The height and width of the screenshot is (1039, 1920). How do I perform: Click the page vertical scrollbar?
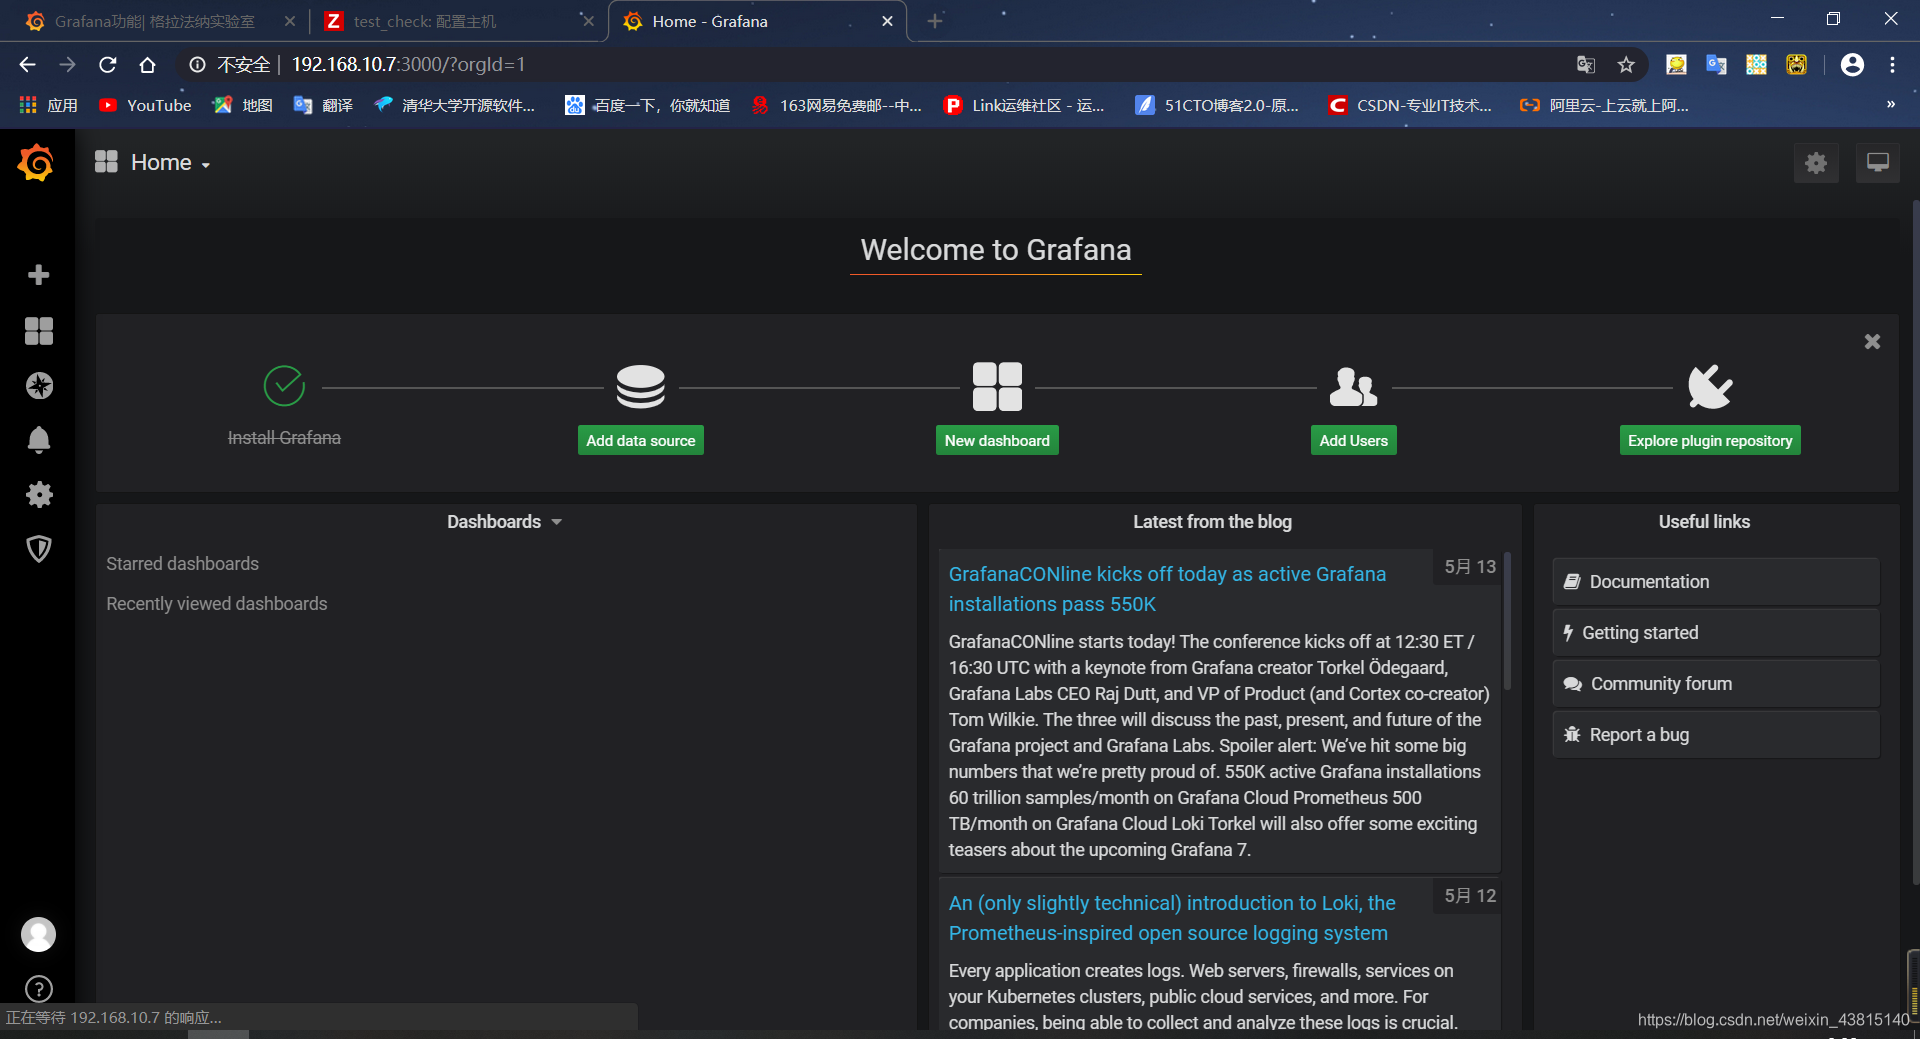tap(1914, 540)
